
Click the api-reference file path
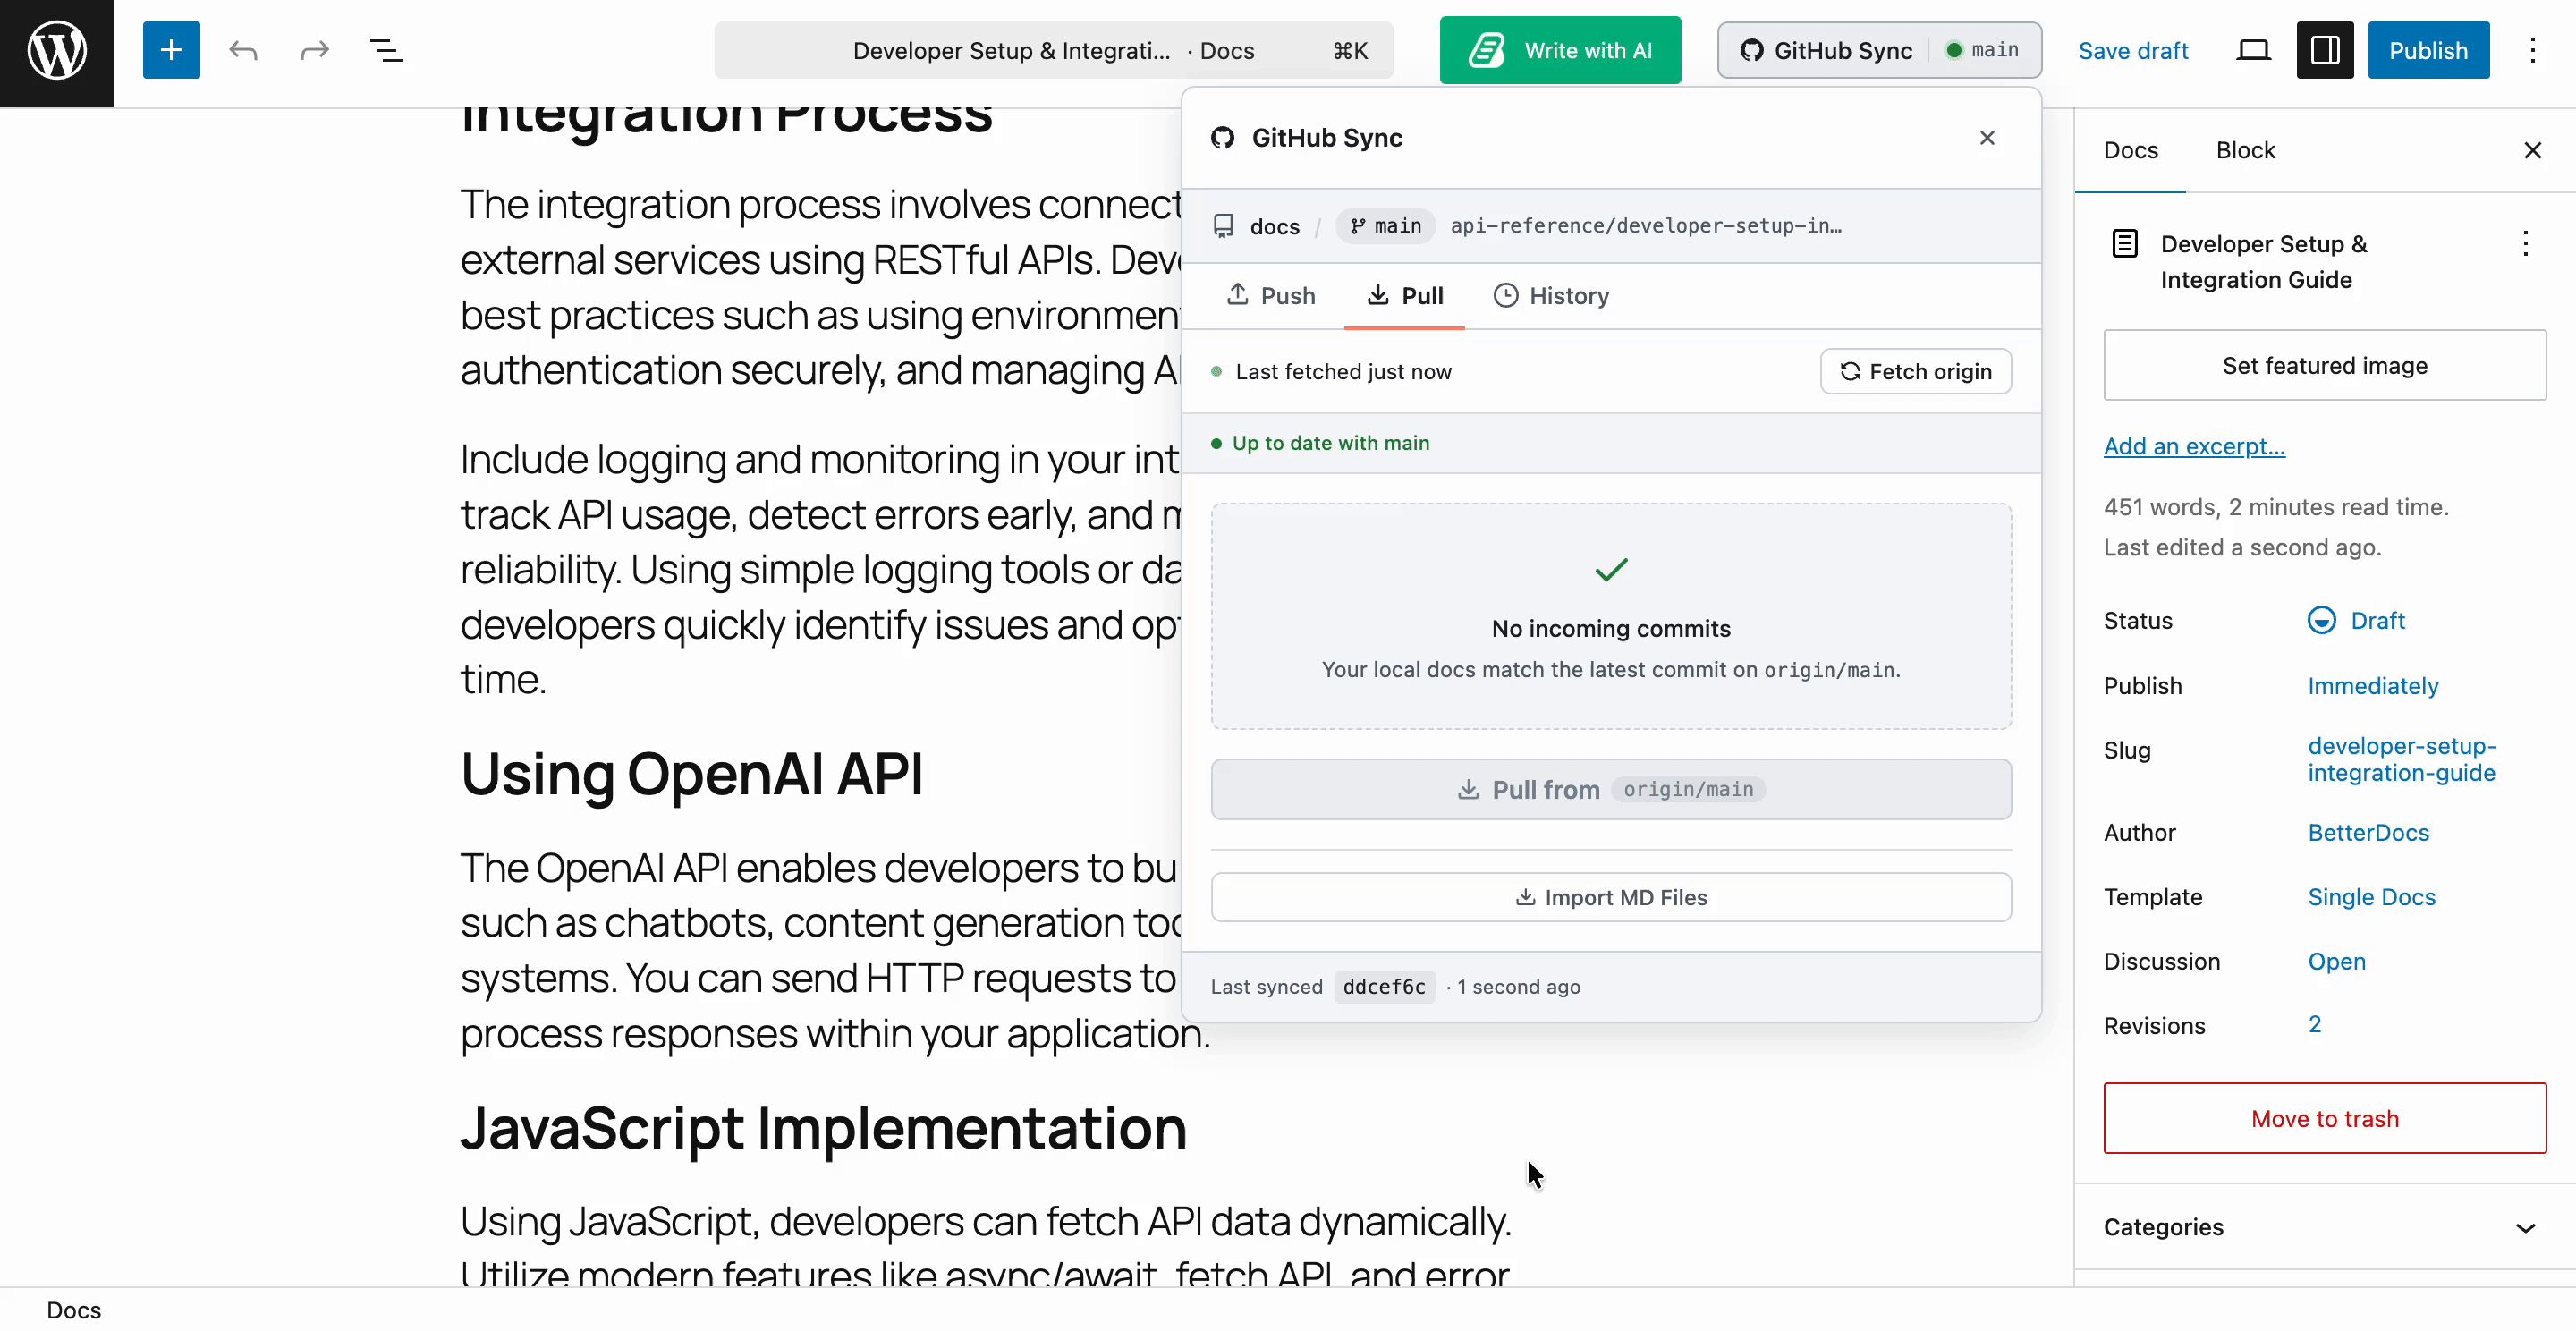click(x=1645, y=226)
